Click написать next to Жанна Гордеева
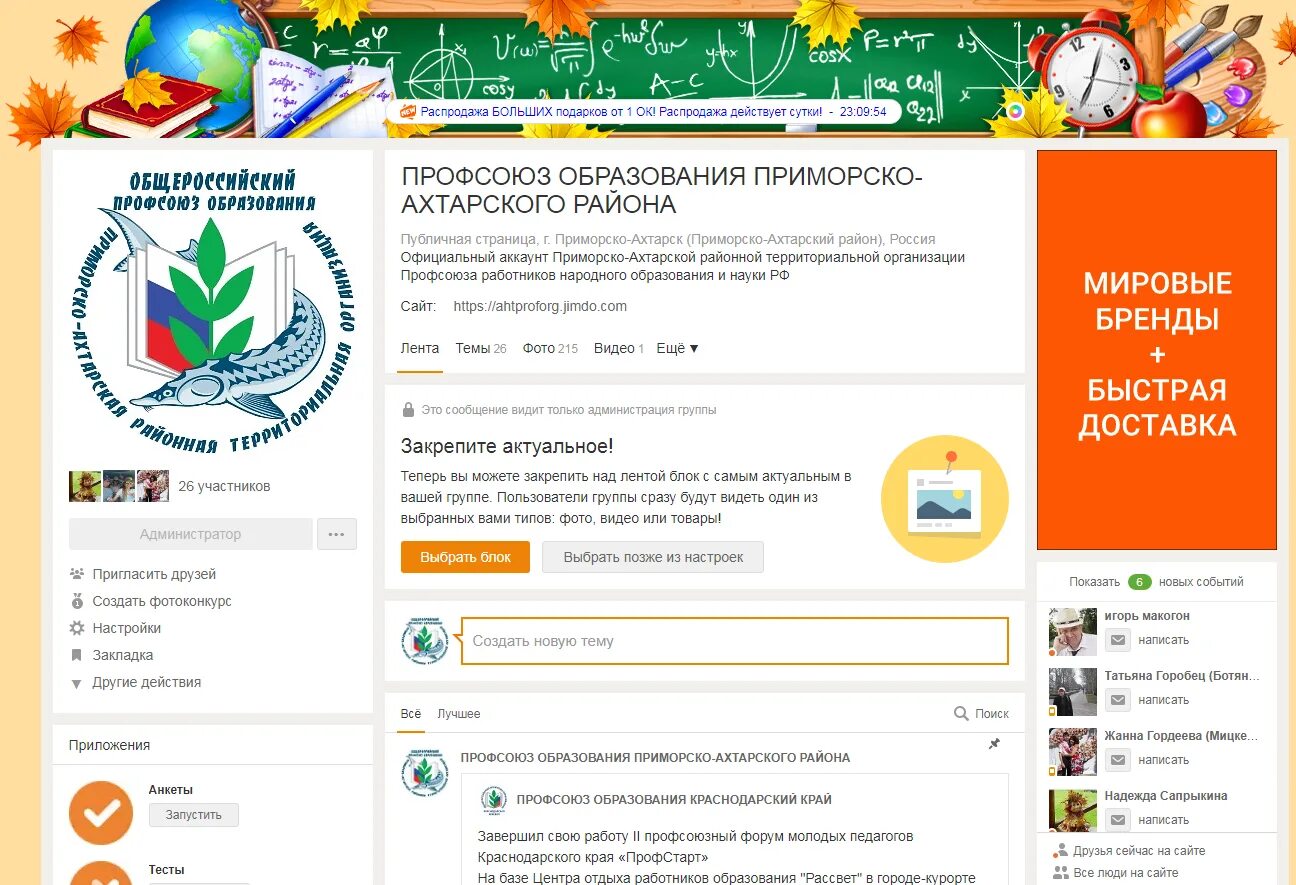 pyautogui.click(x=1164, y=760)
